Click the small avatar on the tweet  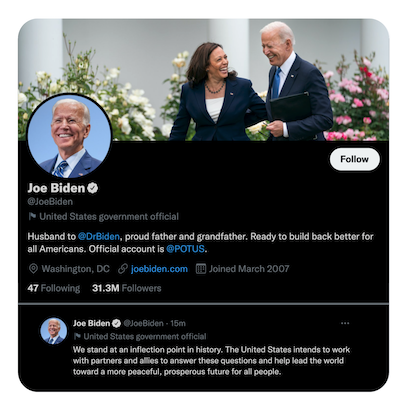(x=54, y=331)
